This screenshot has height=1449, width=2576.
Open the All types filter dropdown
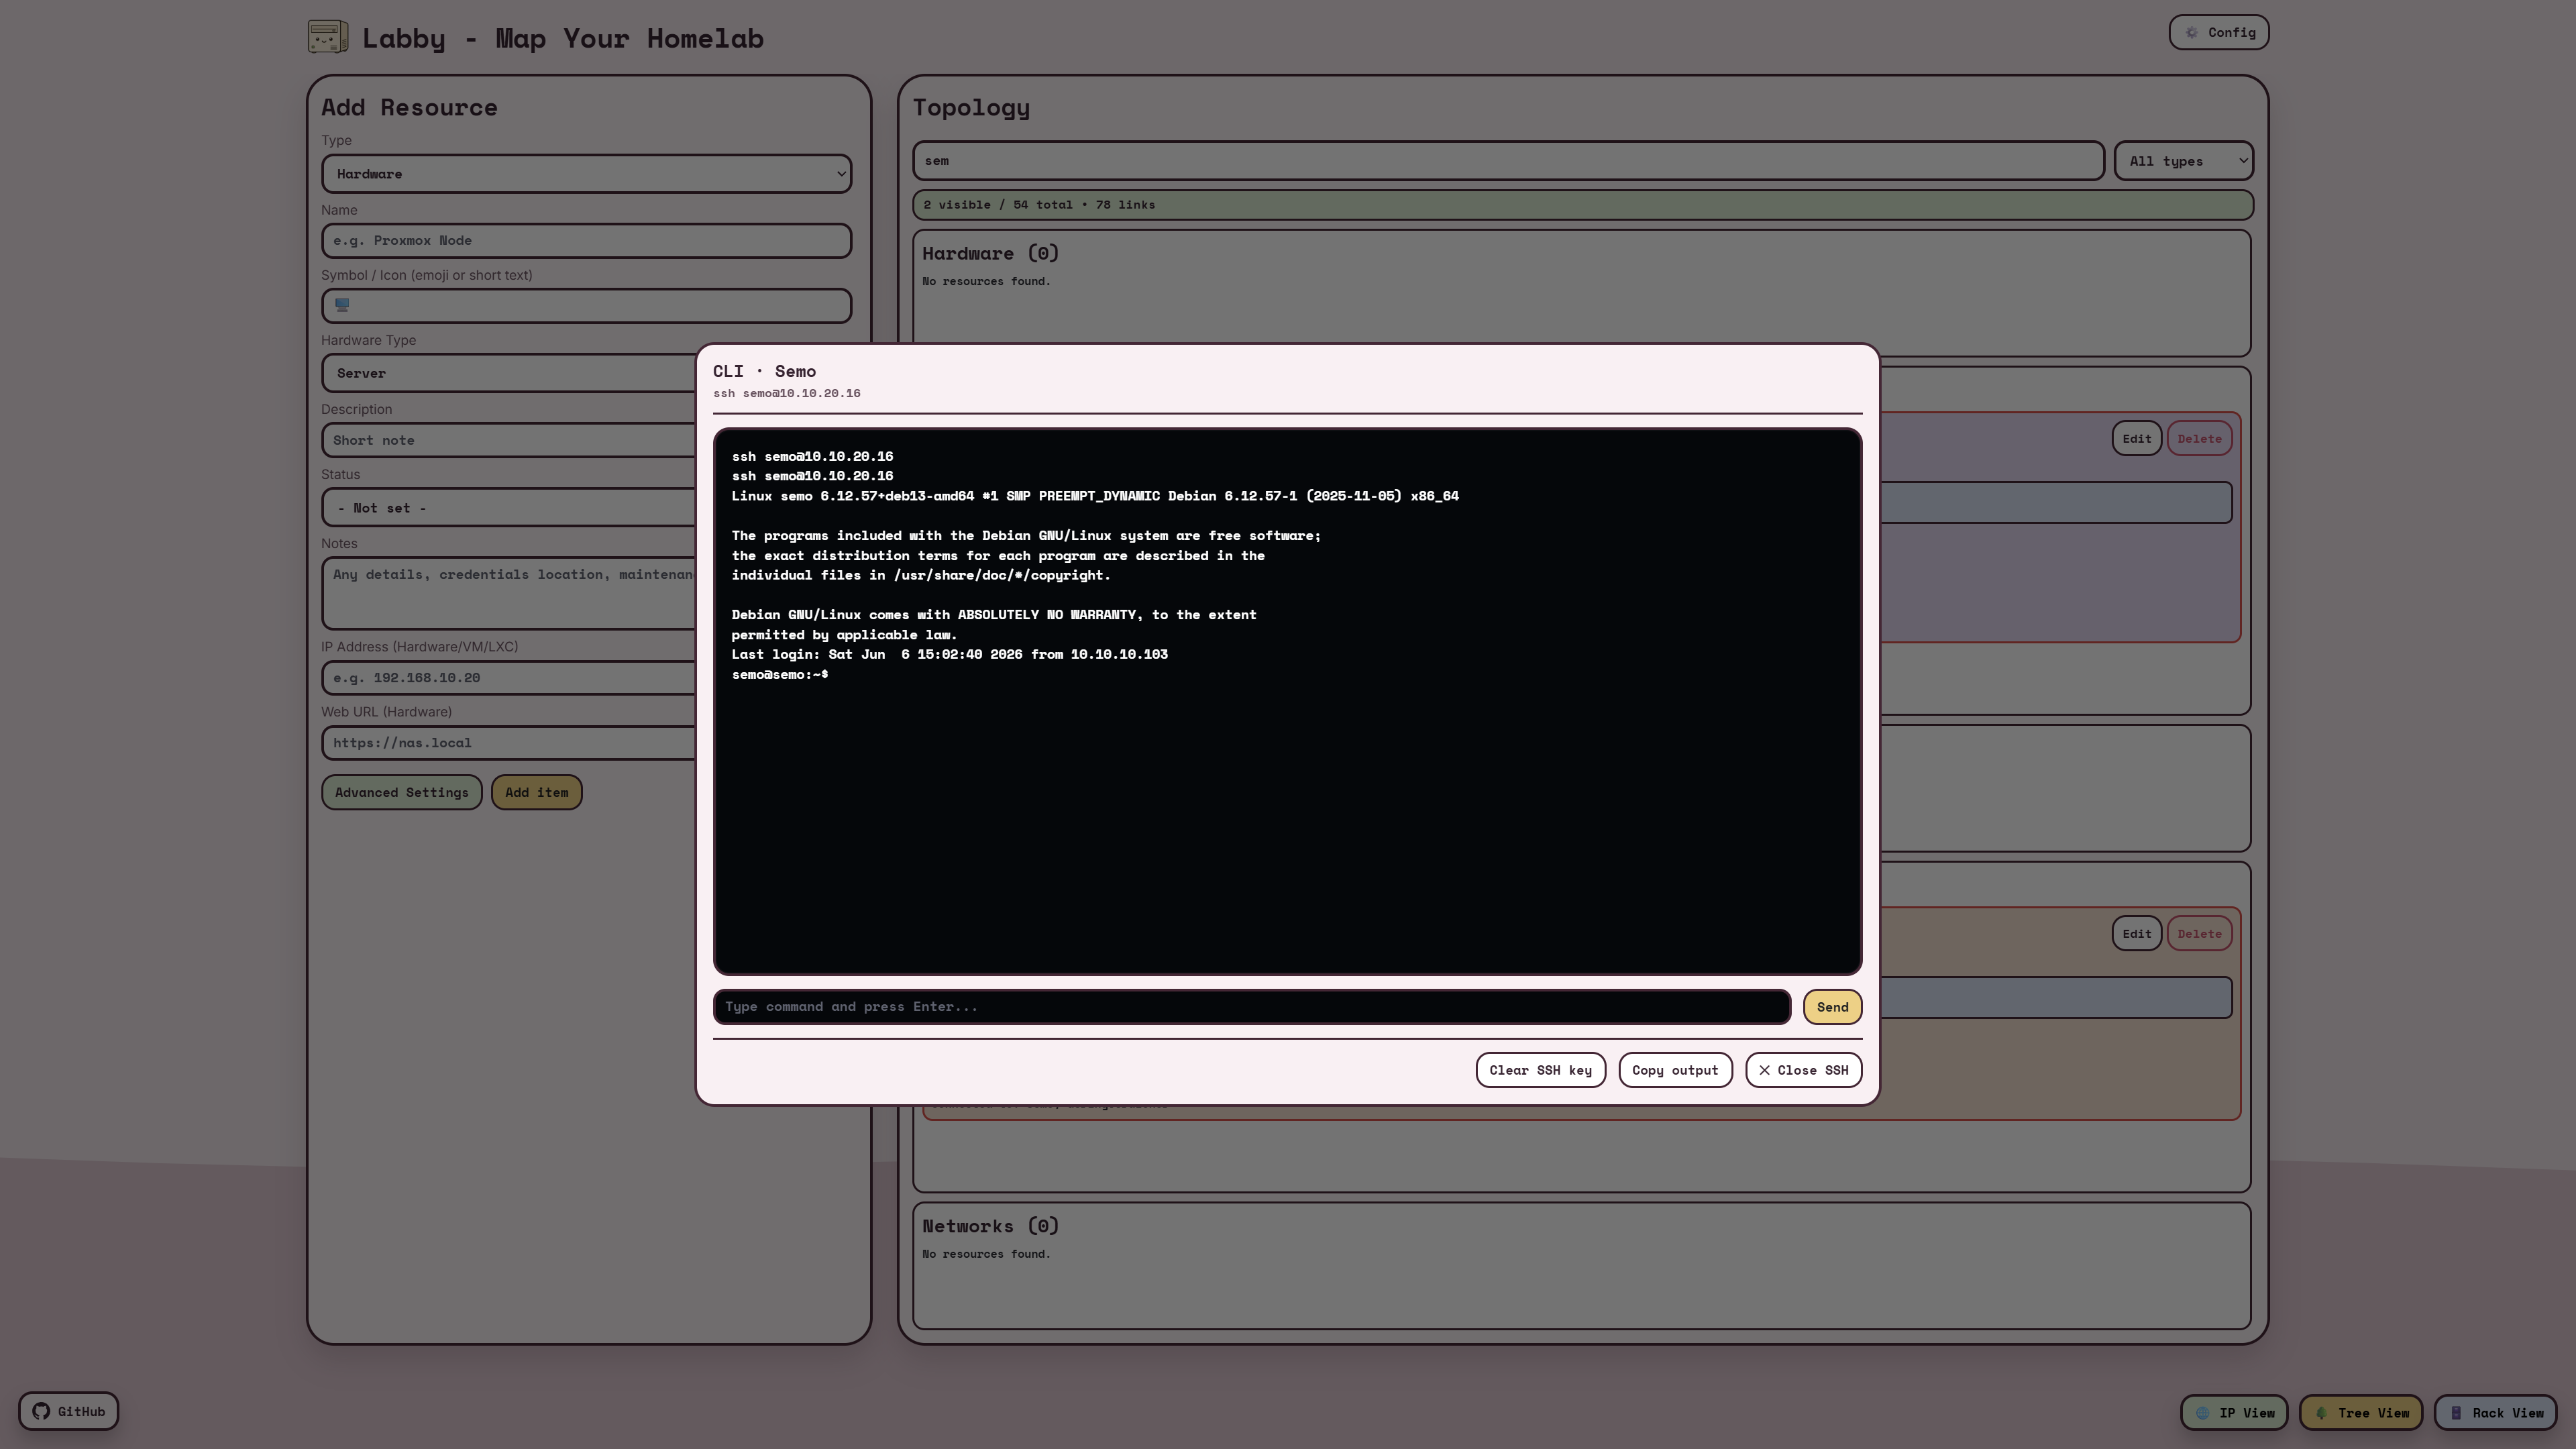pyautogui.click(x=2183, y=160)
